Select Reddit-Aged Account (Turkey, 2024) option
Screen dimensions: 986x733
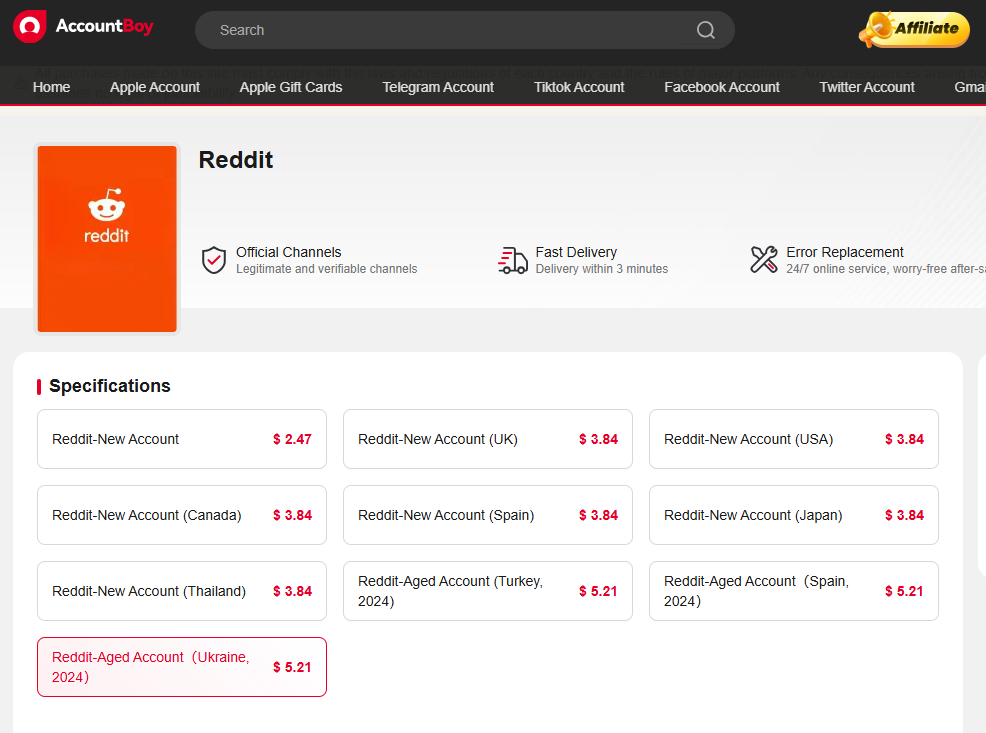(x=487, y=591)
